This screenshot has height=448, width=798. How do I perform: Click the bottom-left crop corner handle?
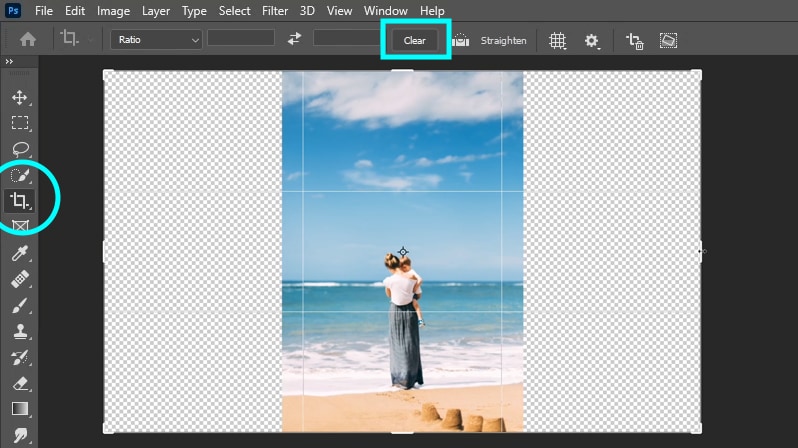(108, 429)
